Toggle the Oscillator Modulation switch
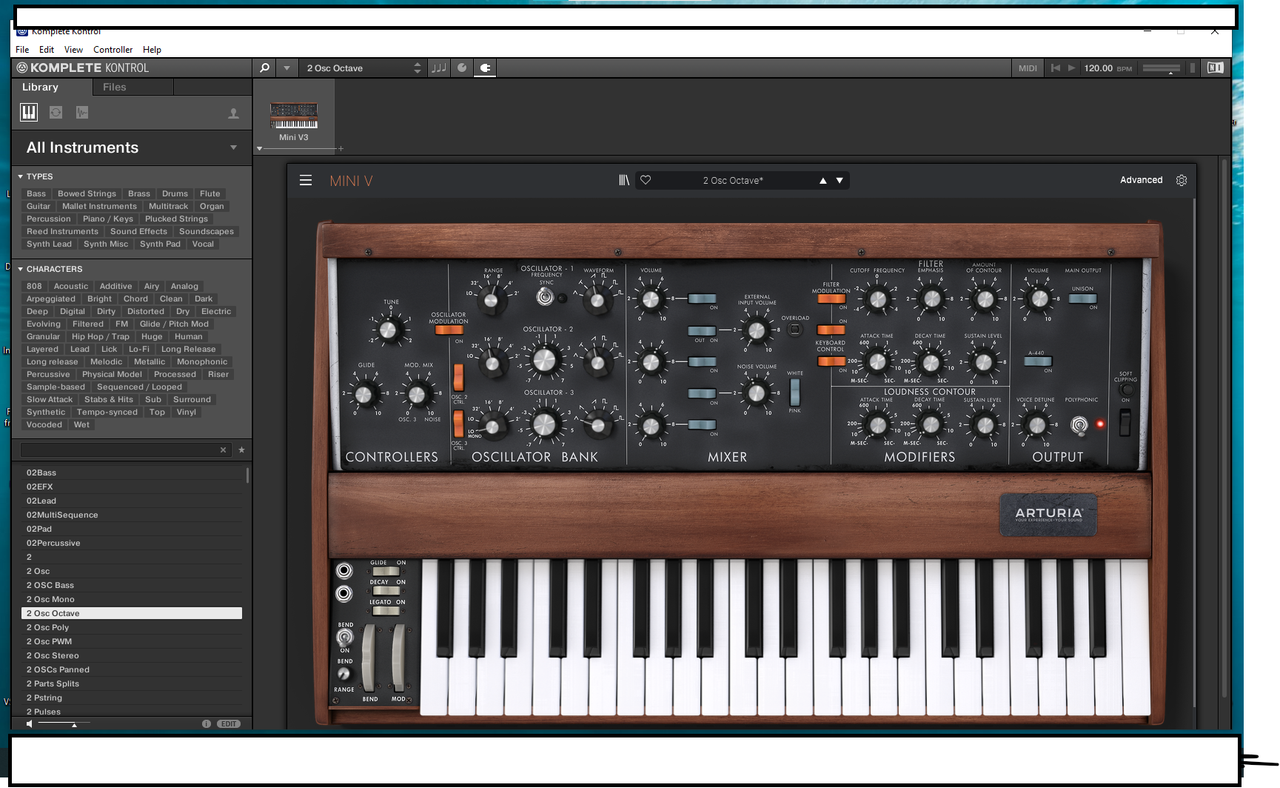1280x788 pixels. pyautogui.click(x=449, y=329)
